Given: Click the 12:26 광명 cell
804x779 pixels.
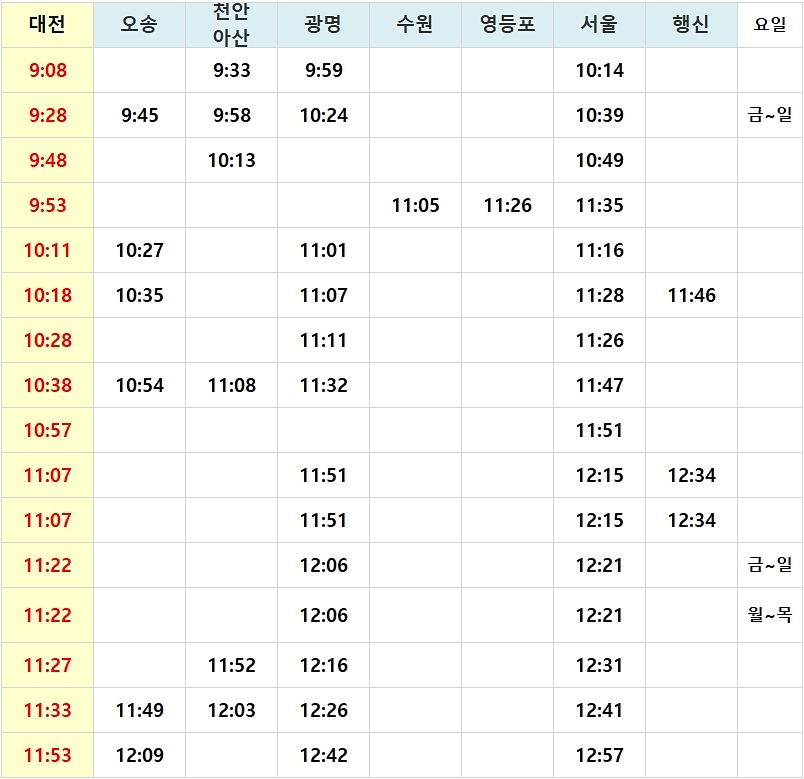Looking at the screenshot, I should pyautogui.click(x=323, y=710).
